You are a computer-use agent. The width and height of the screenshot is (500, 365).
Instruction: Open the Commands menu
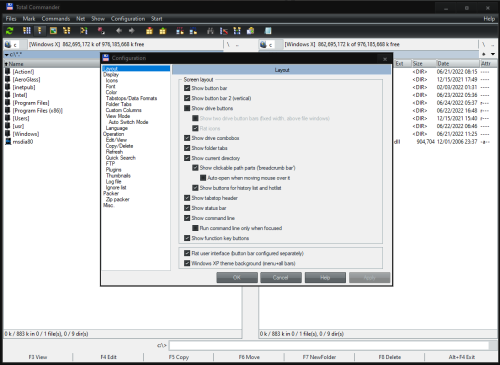coord(56,19)
